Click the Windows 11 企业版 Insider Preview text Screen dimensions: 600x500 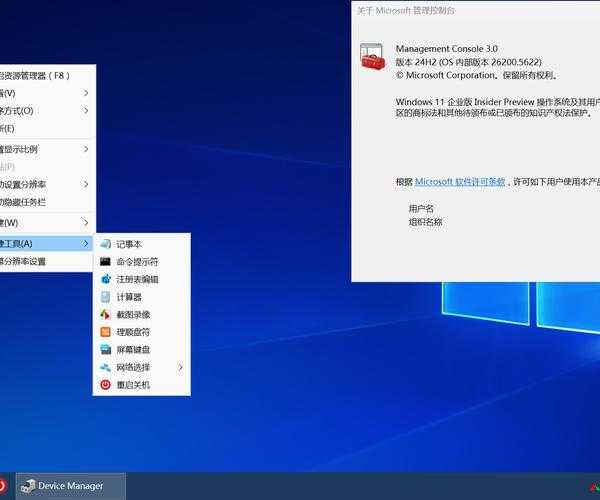[x=465, y=102]
